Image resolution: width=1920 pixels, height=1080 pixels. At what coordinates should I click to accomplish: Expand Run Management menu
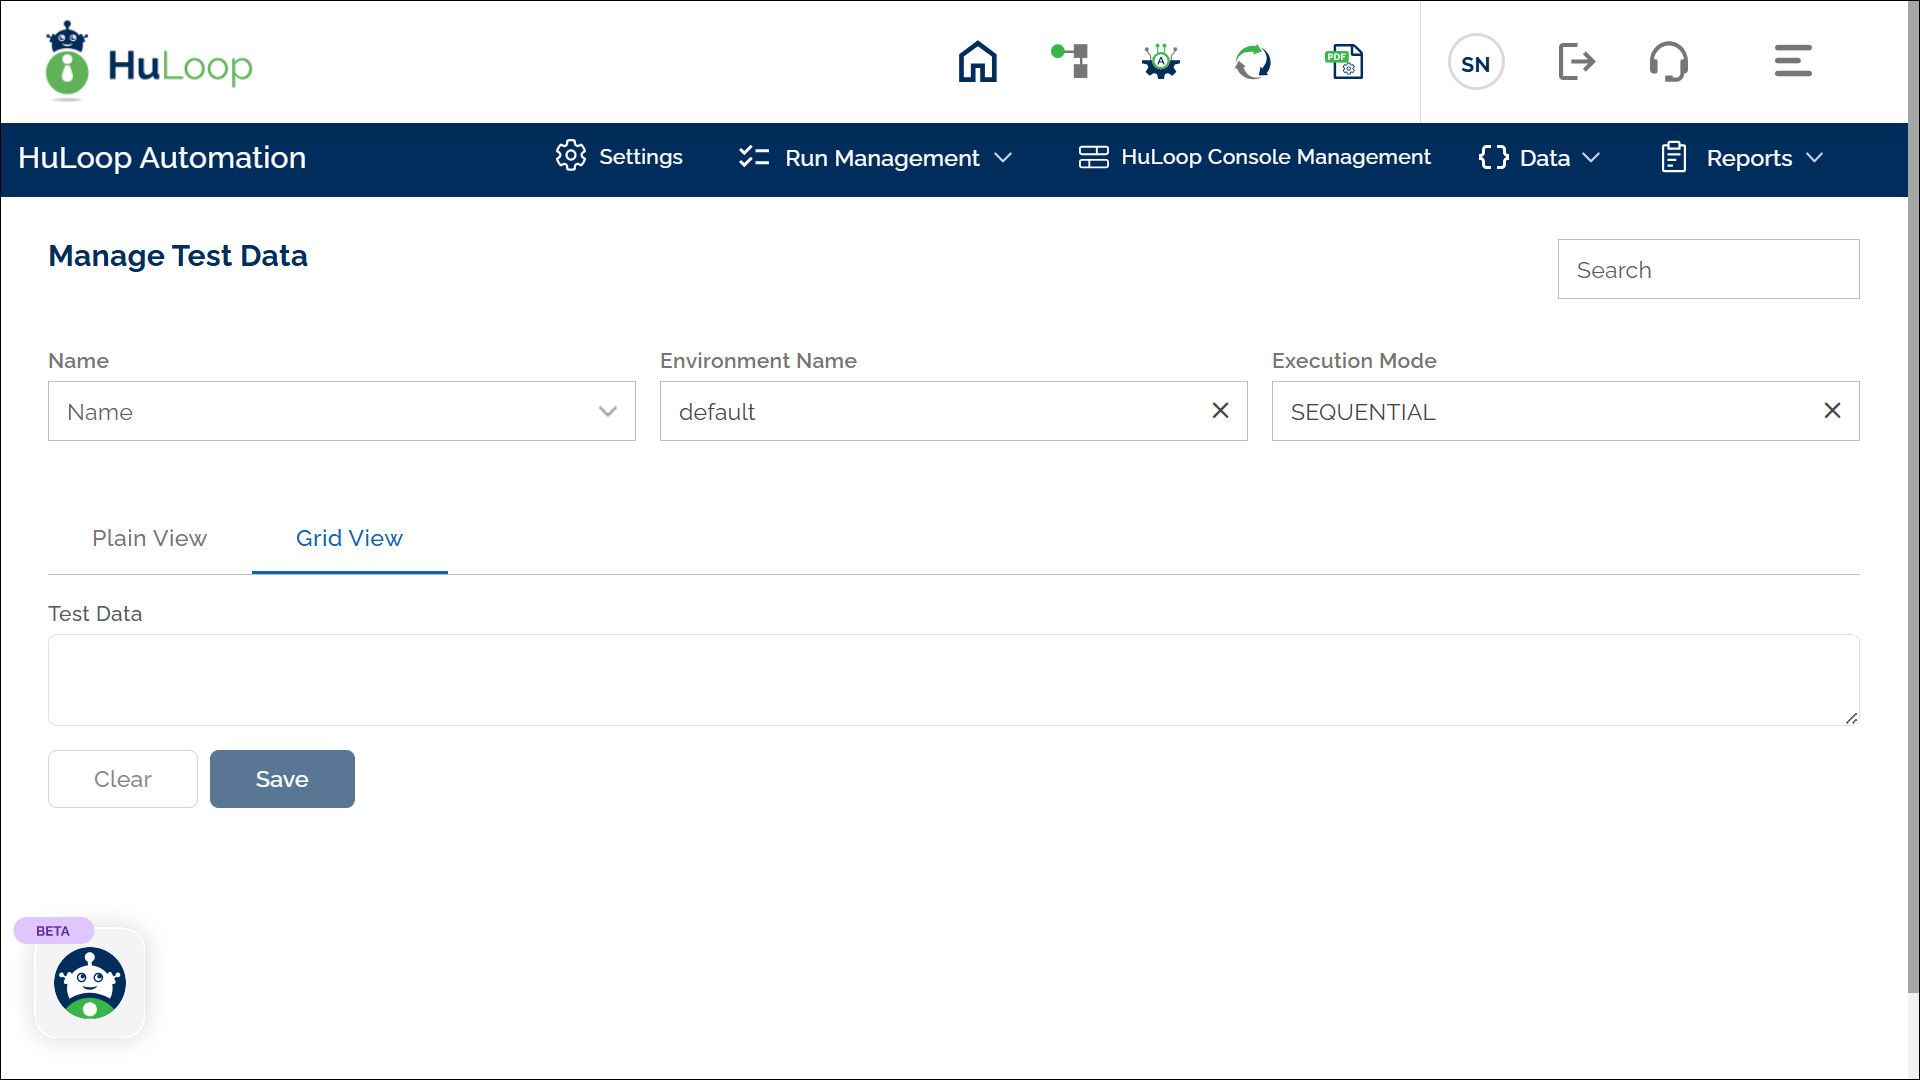pos(876,158)
